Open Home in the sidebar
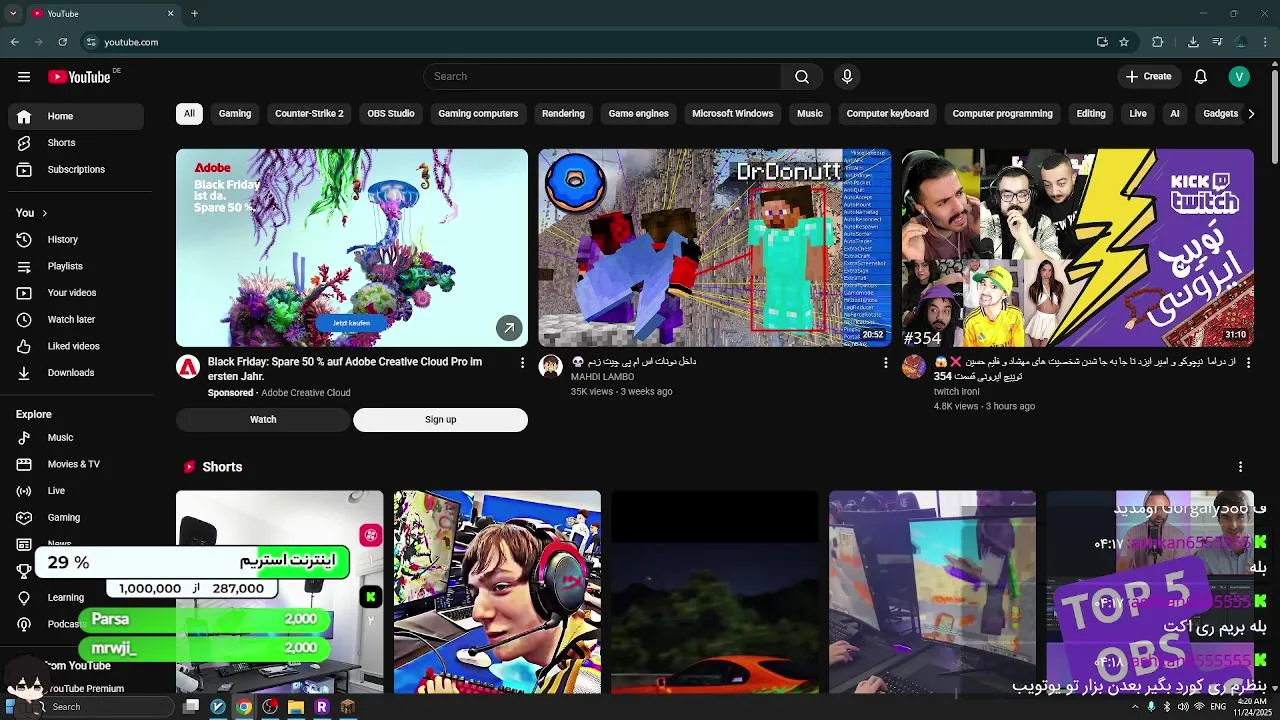 click(x=76, y=116)
